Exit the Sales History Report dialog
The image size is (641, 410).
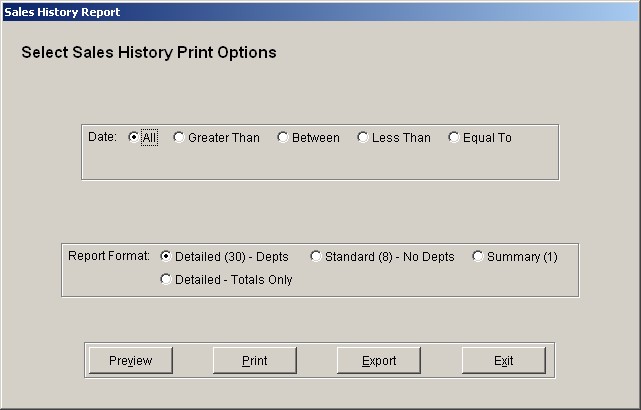tap(504, 361)
